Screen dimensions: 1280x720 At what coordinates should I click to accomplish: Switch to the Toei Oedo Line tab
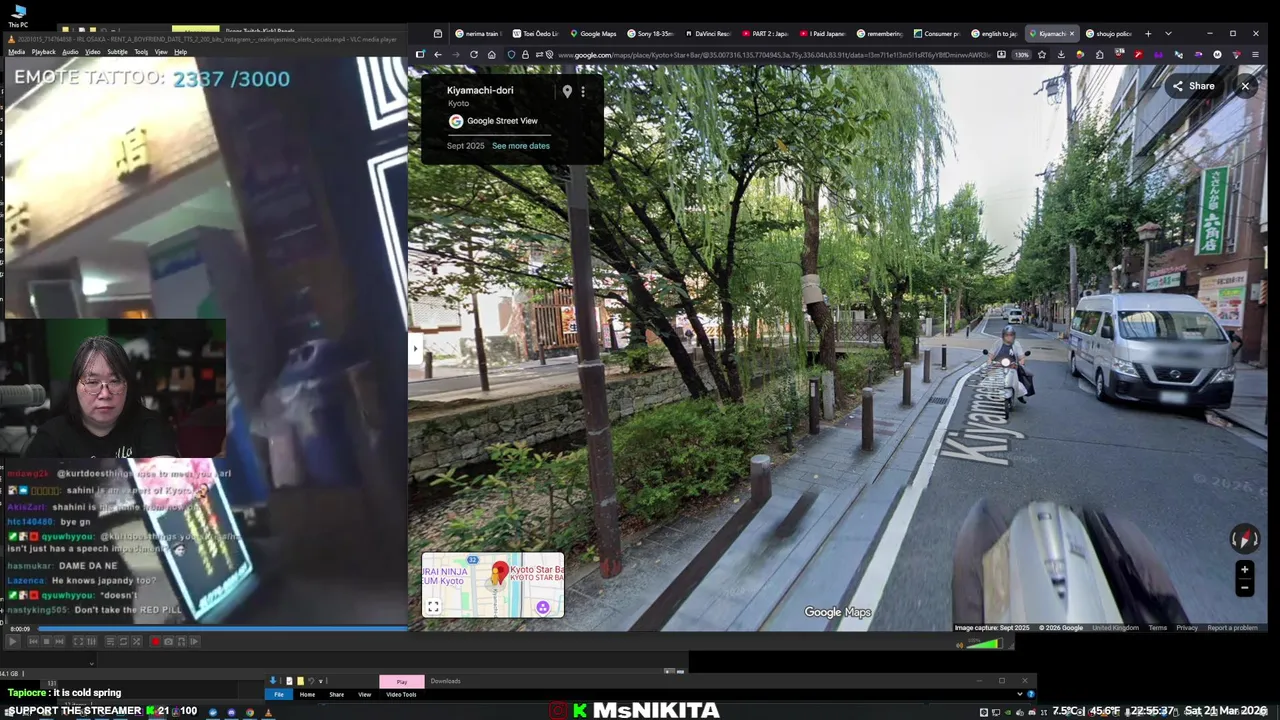tap(536, 33)
